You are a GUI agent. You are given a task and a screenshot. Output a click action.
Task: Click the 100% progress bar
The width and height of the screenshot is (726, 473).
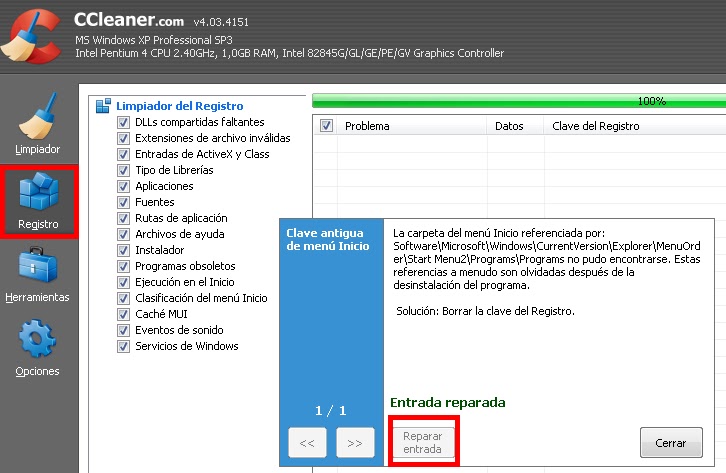tap(519, 101)
